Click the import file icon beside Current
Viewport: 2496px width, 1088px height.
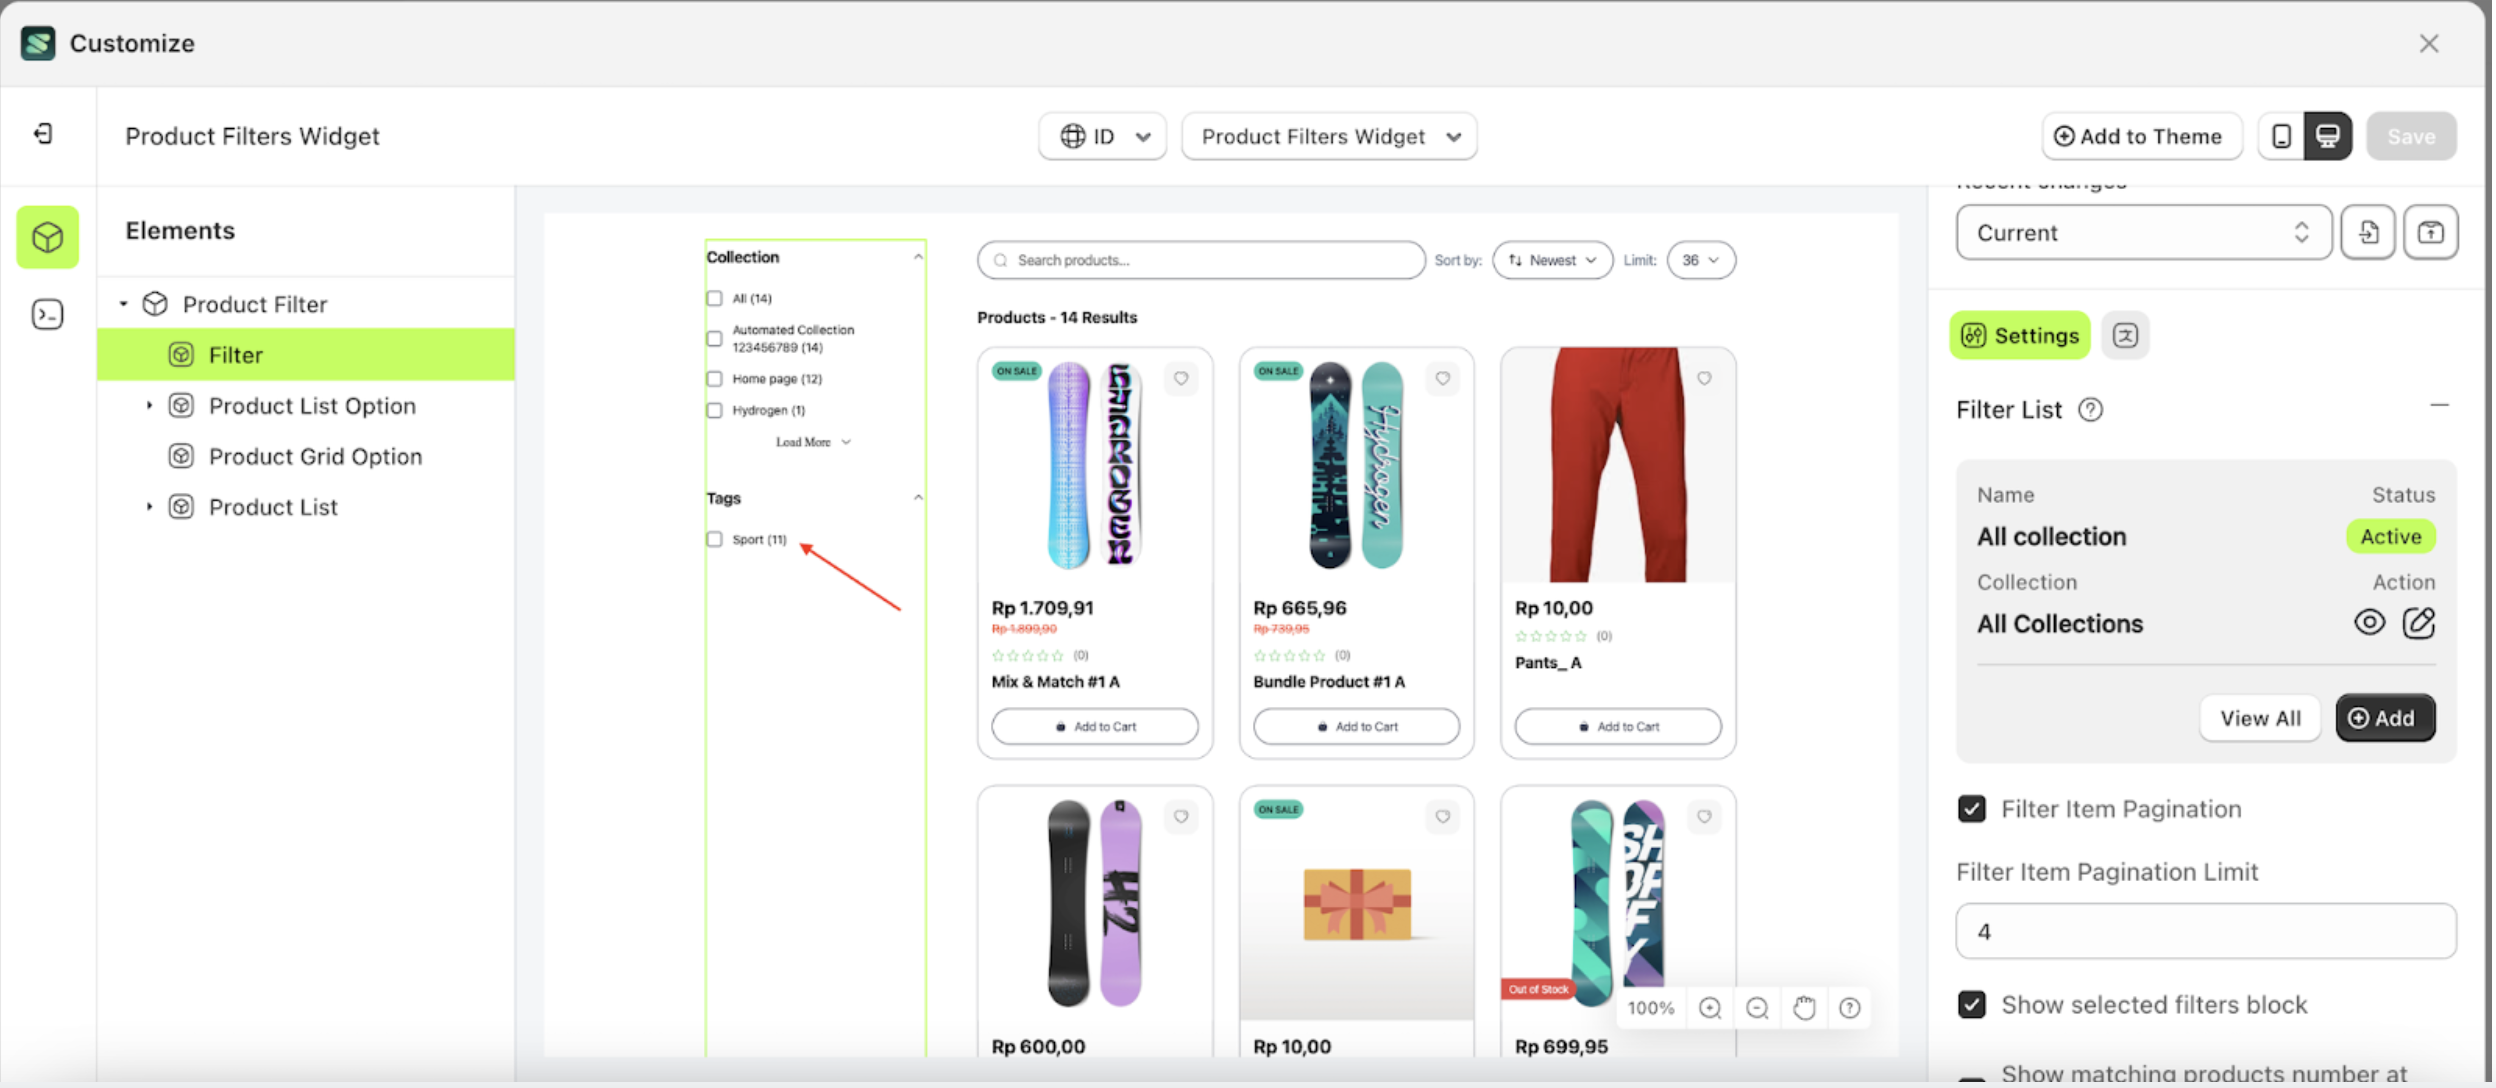tap(2367, 232)
